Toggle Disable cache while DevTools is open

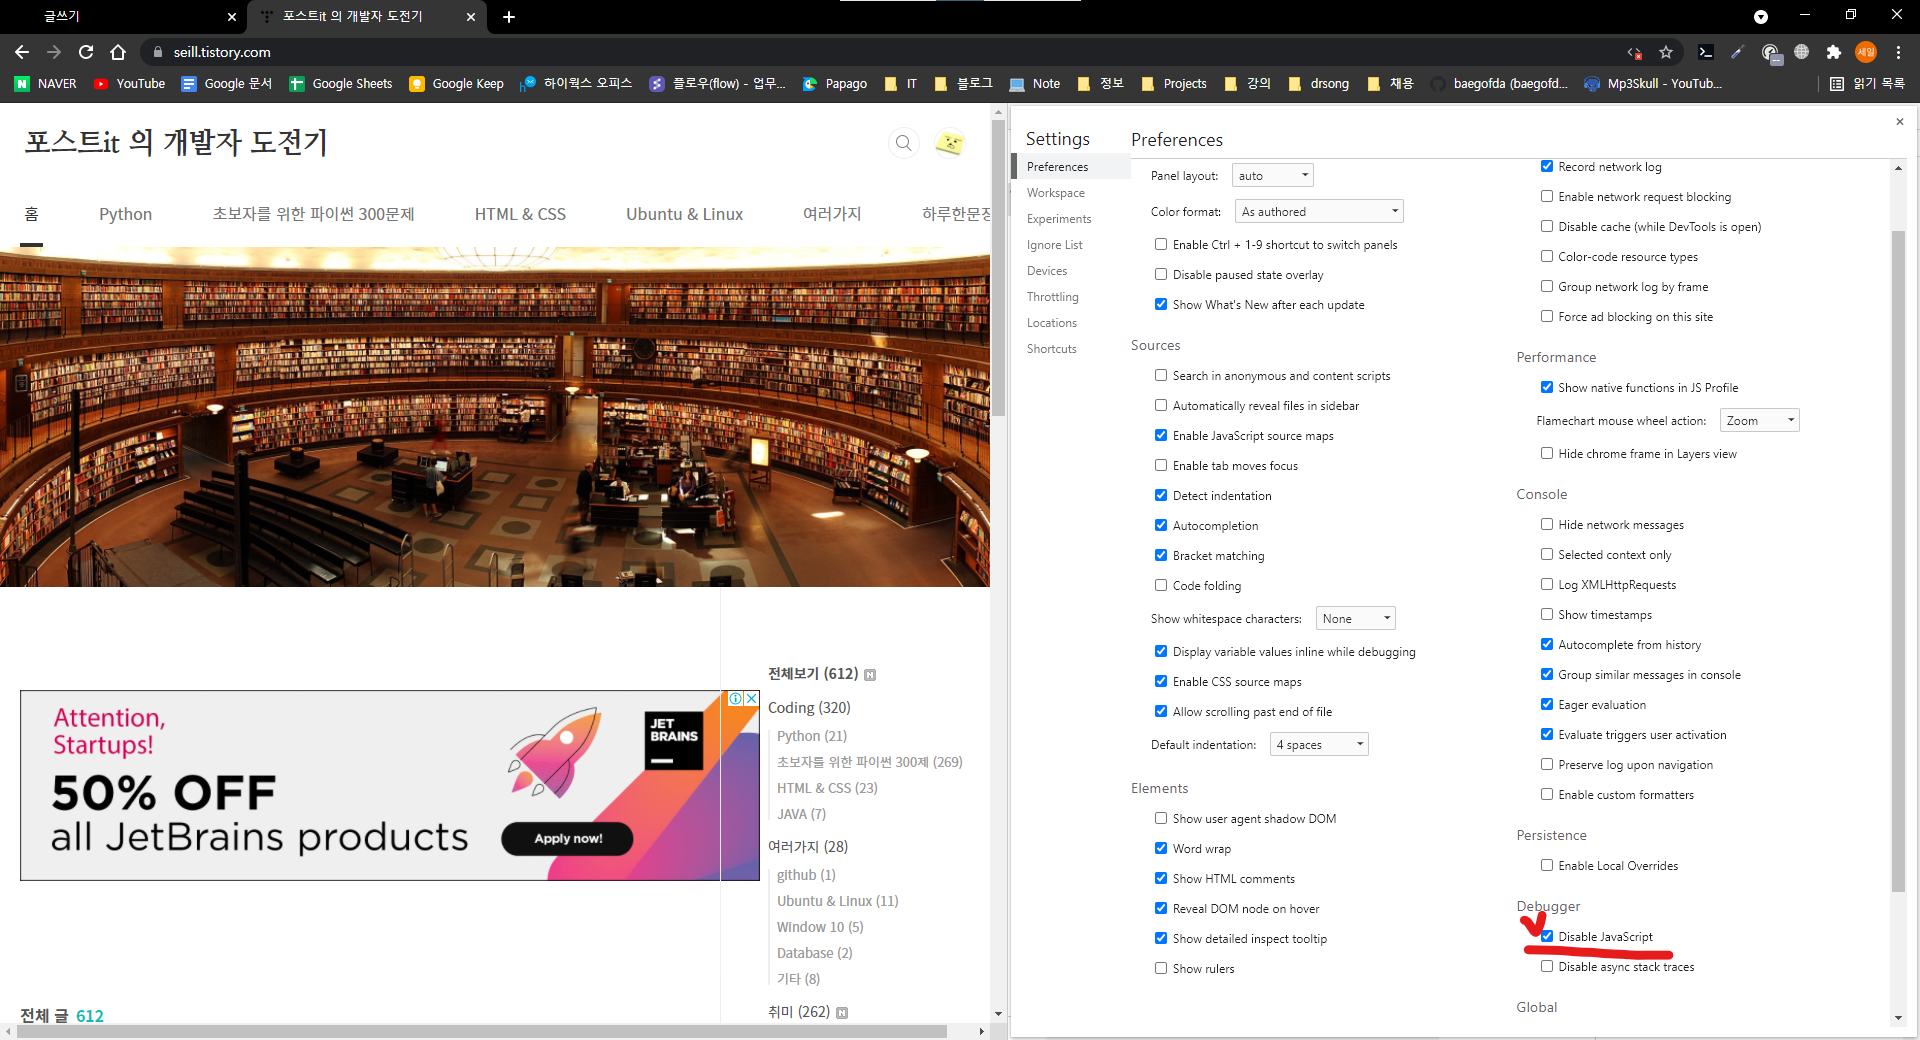(1547, 227)
